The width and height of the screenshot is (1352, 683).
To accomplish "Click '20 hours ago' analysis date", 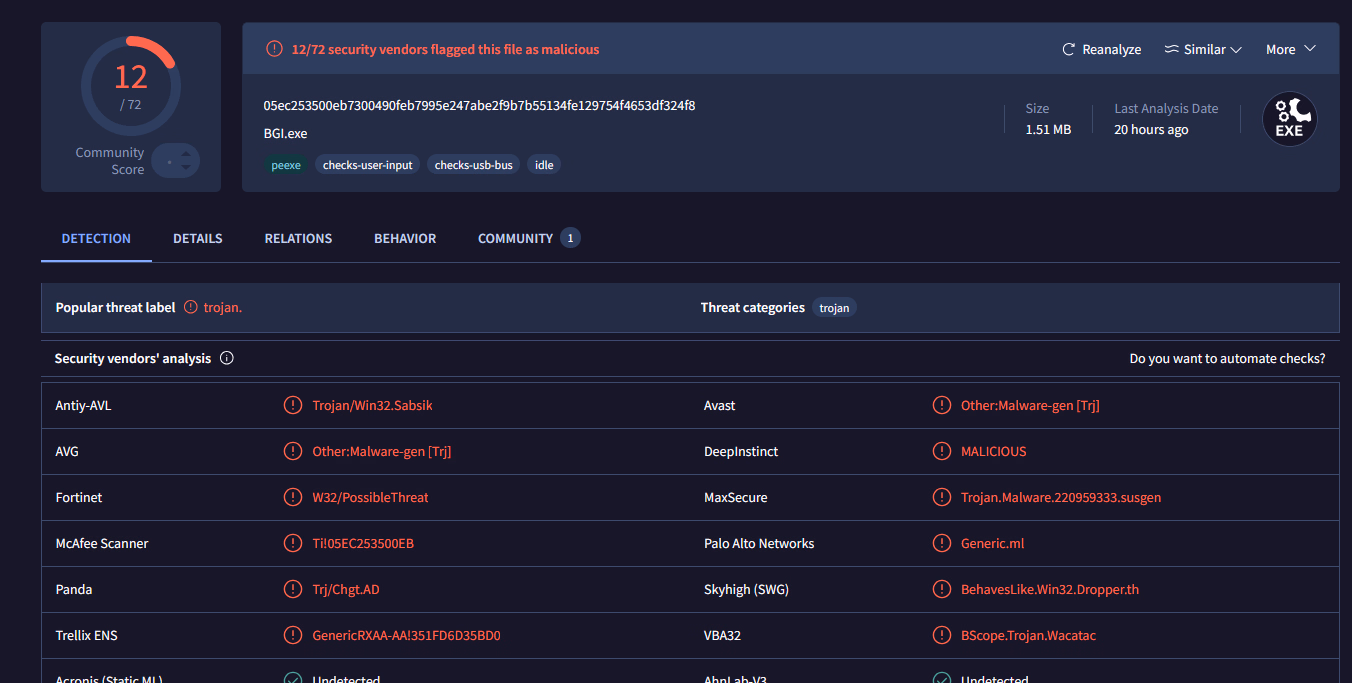I will 1151,129.
